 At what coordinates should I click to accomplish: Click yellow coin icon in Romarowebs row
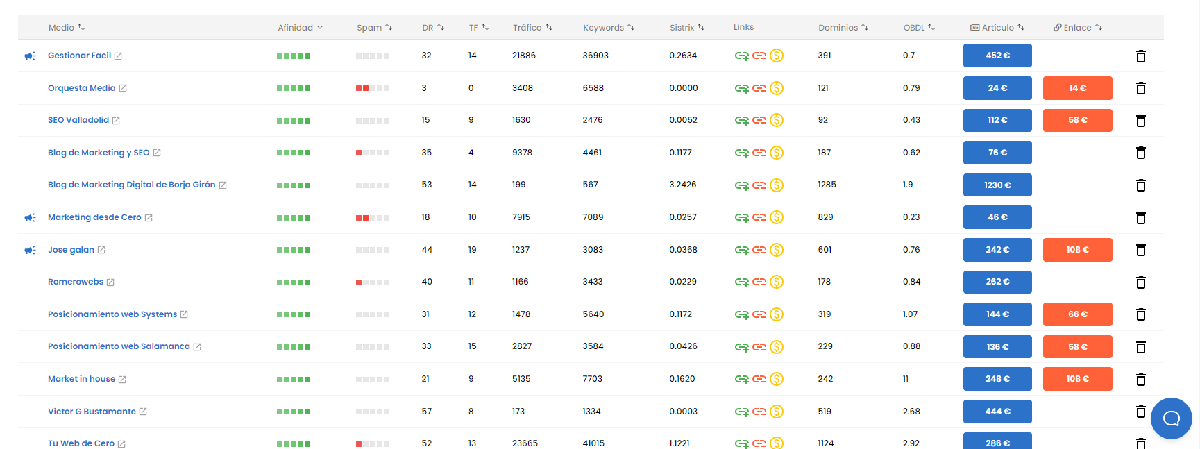[x=776, y=282]
